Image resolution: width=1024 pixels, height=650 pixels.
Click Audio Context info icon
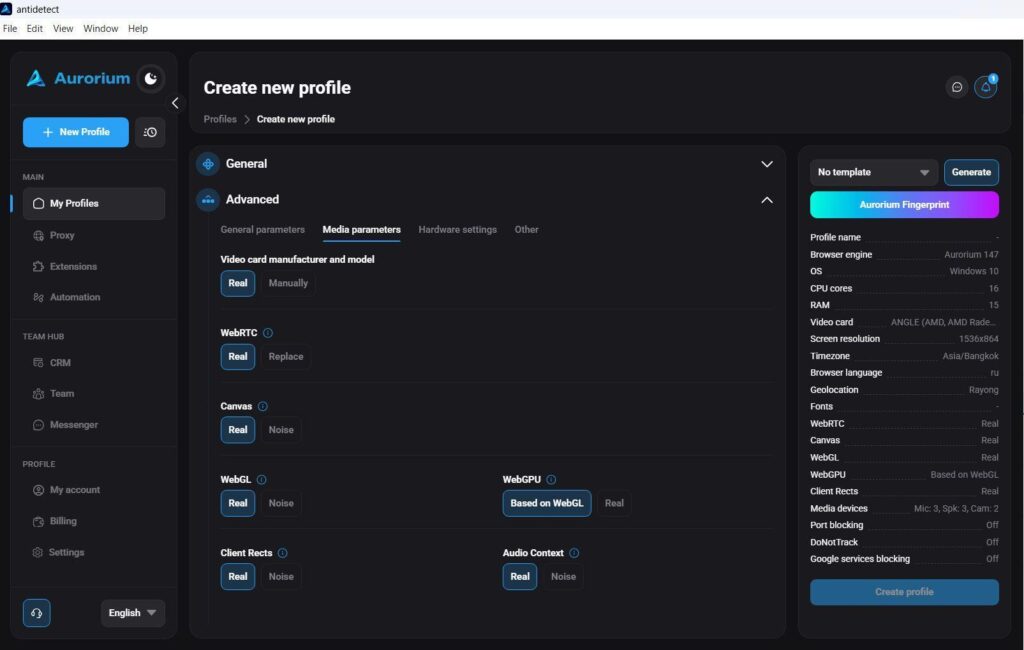tap(574, 553)
